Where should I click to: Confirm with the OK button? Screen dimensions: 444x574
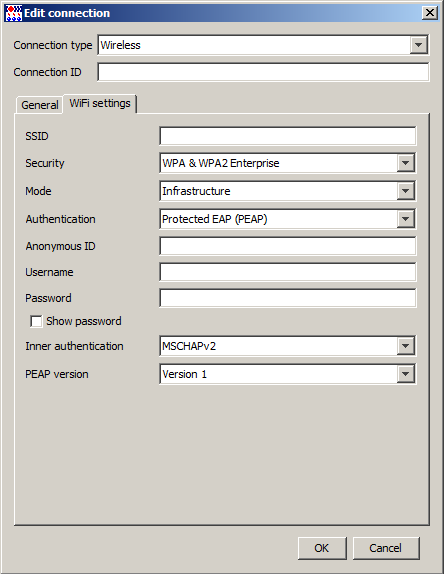click(322, 548)
